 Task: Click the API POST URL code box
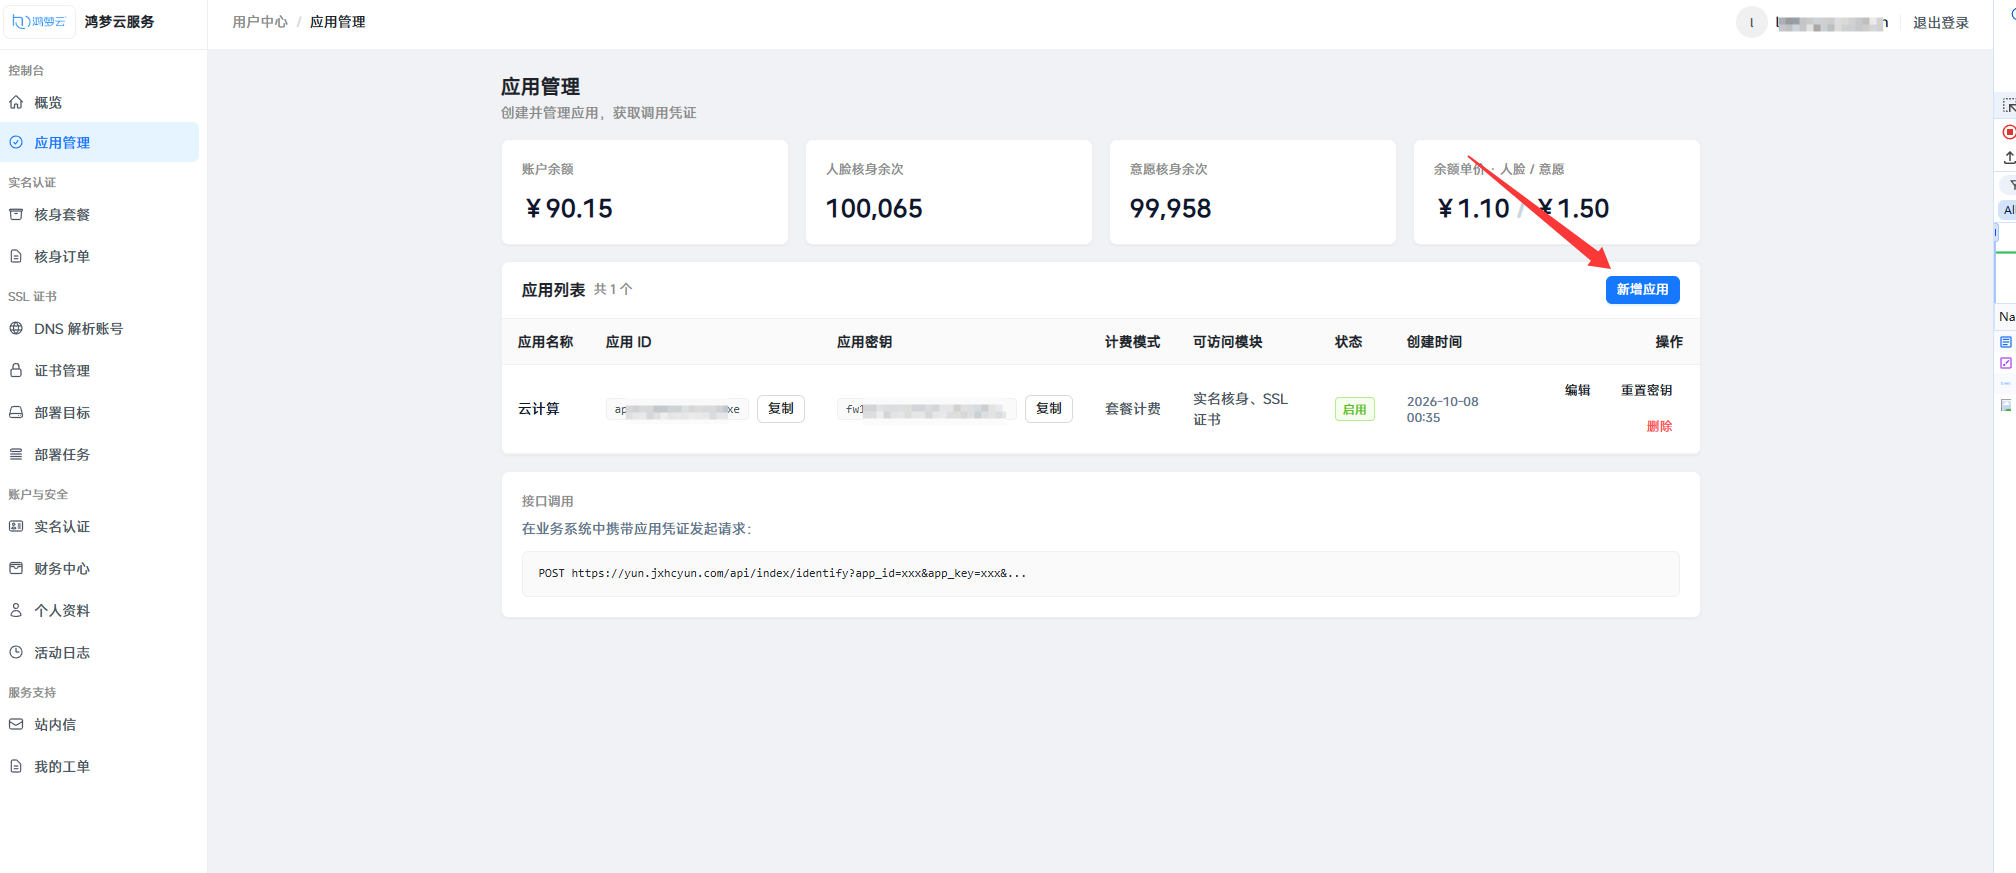tap(1100, 573)
